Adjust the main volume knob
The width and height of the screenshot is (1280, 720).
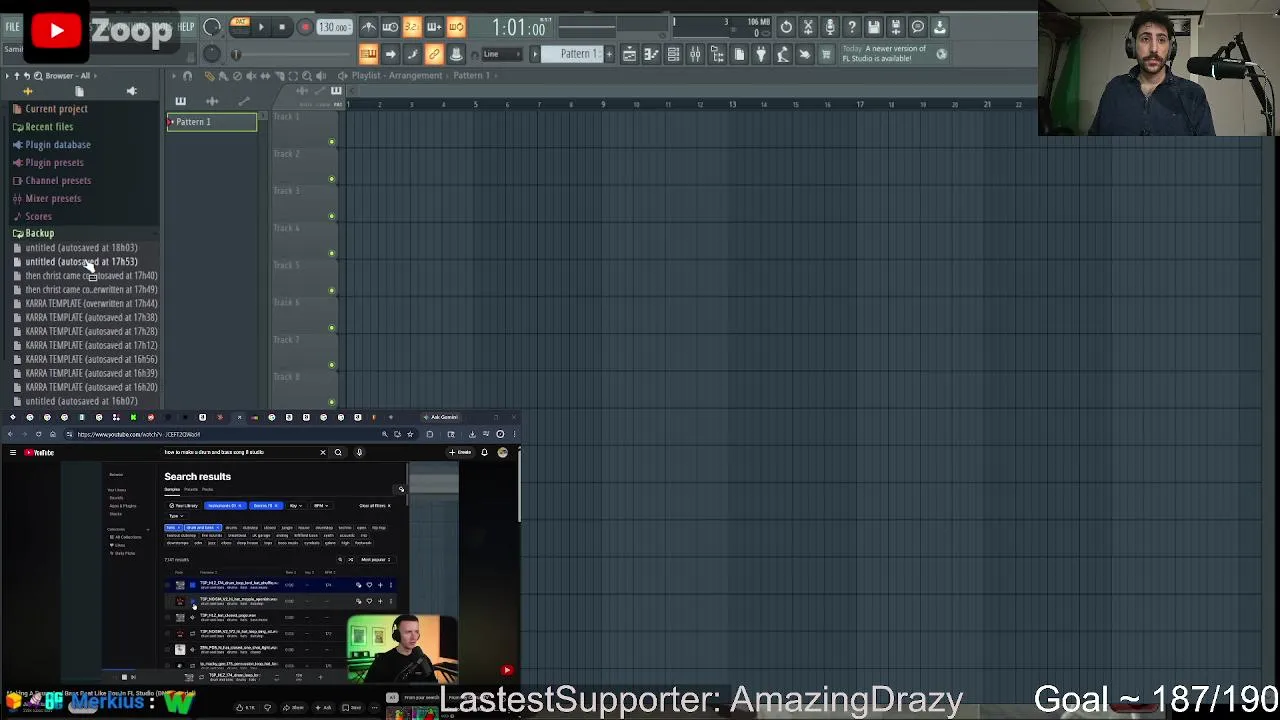[x=212, y=27]
